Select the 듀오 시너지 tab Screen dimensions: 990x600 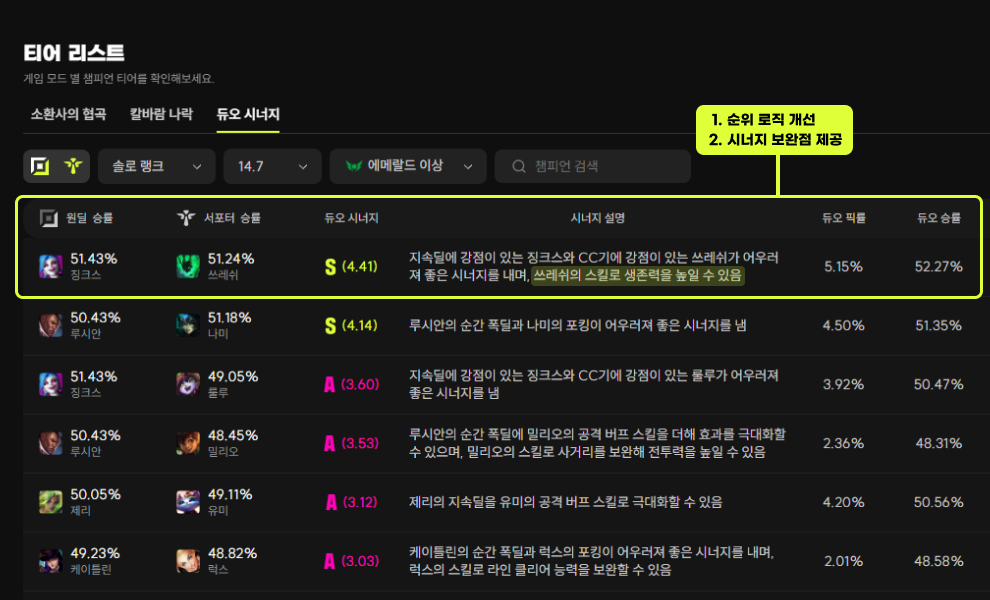(248, 114)
